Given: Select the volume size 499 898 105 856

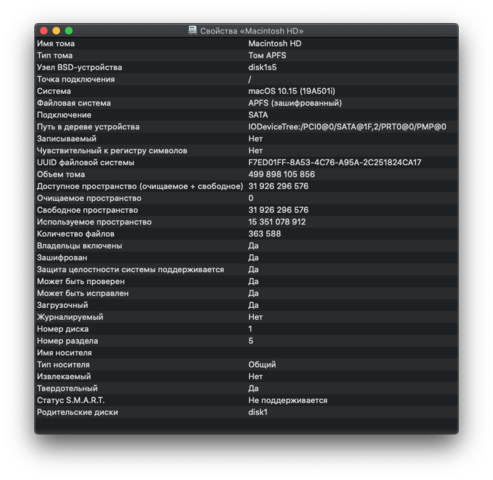Looking at the screenshot, I should [x=282, y=174].
